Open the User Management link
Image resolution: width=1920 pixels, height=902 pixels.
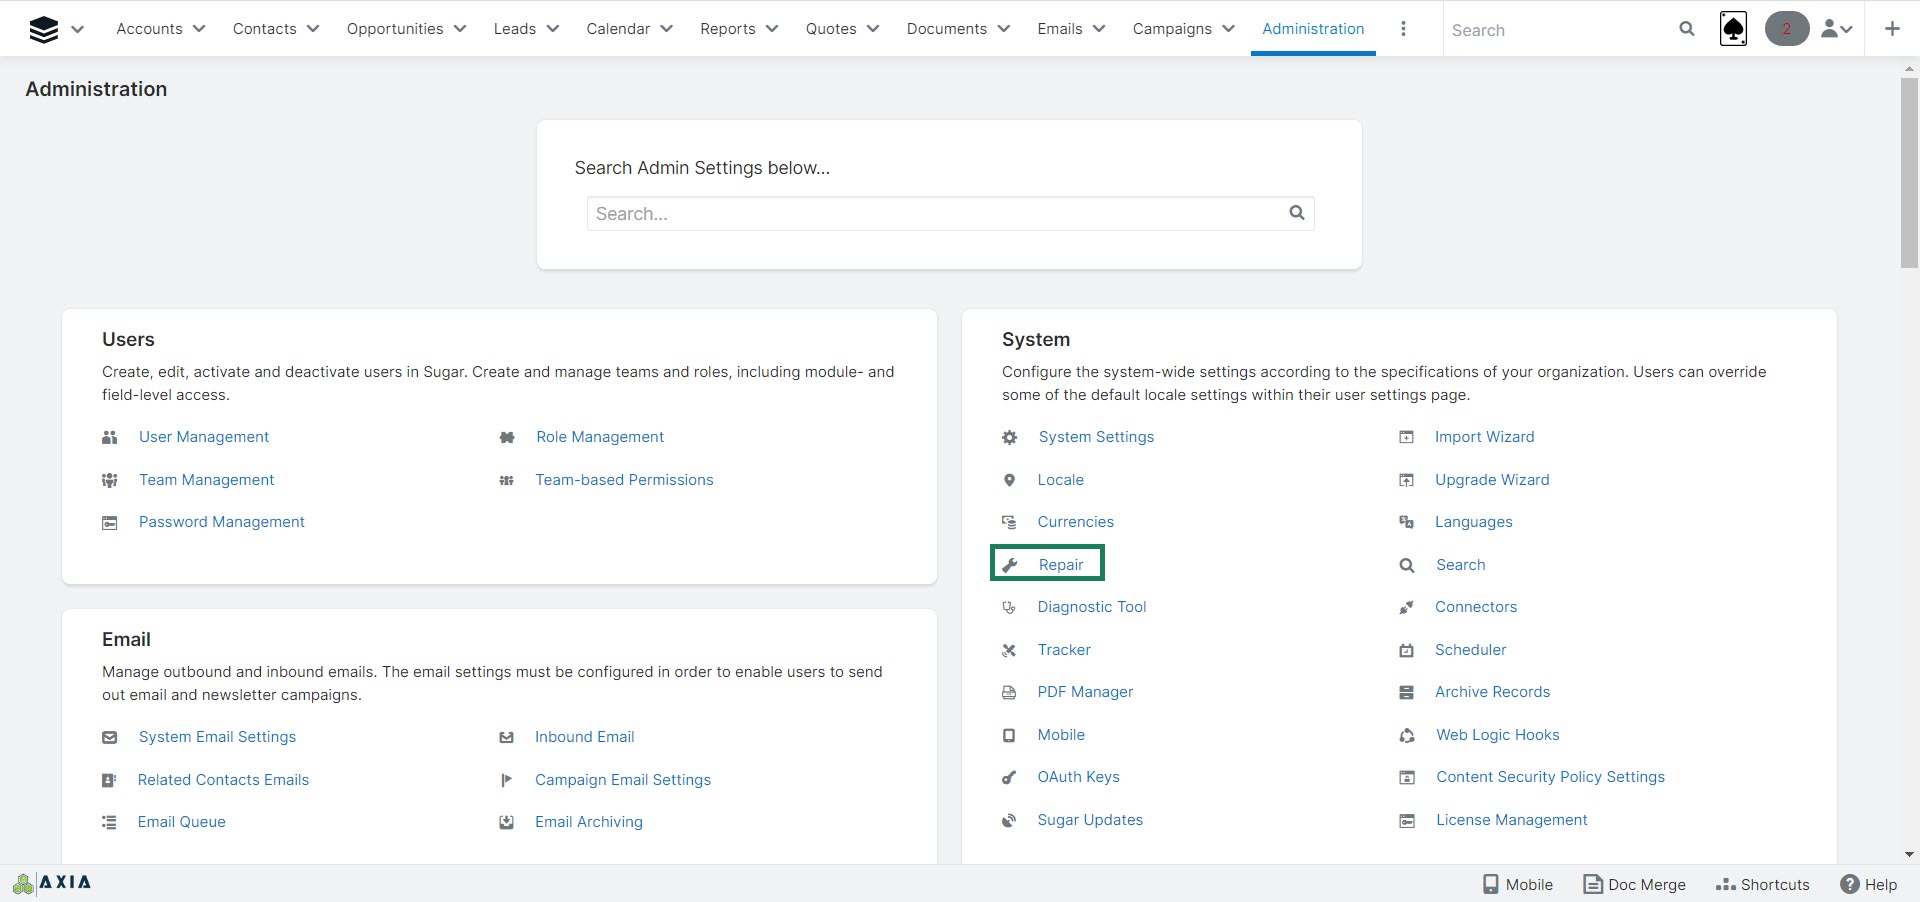204,437
